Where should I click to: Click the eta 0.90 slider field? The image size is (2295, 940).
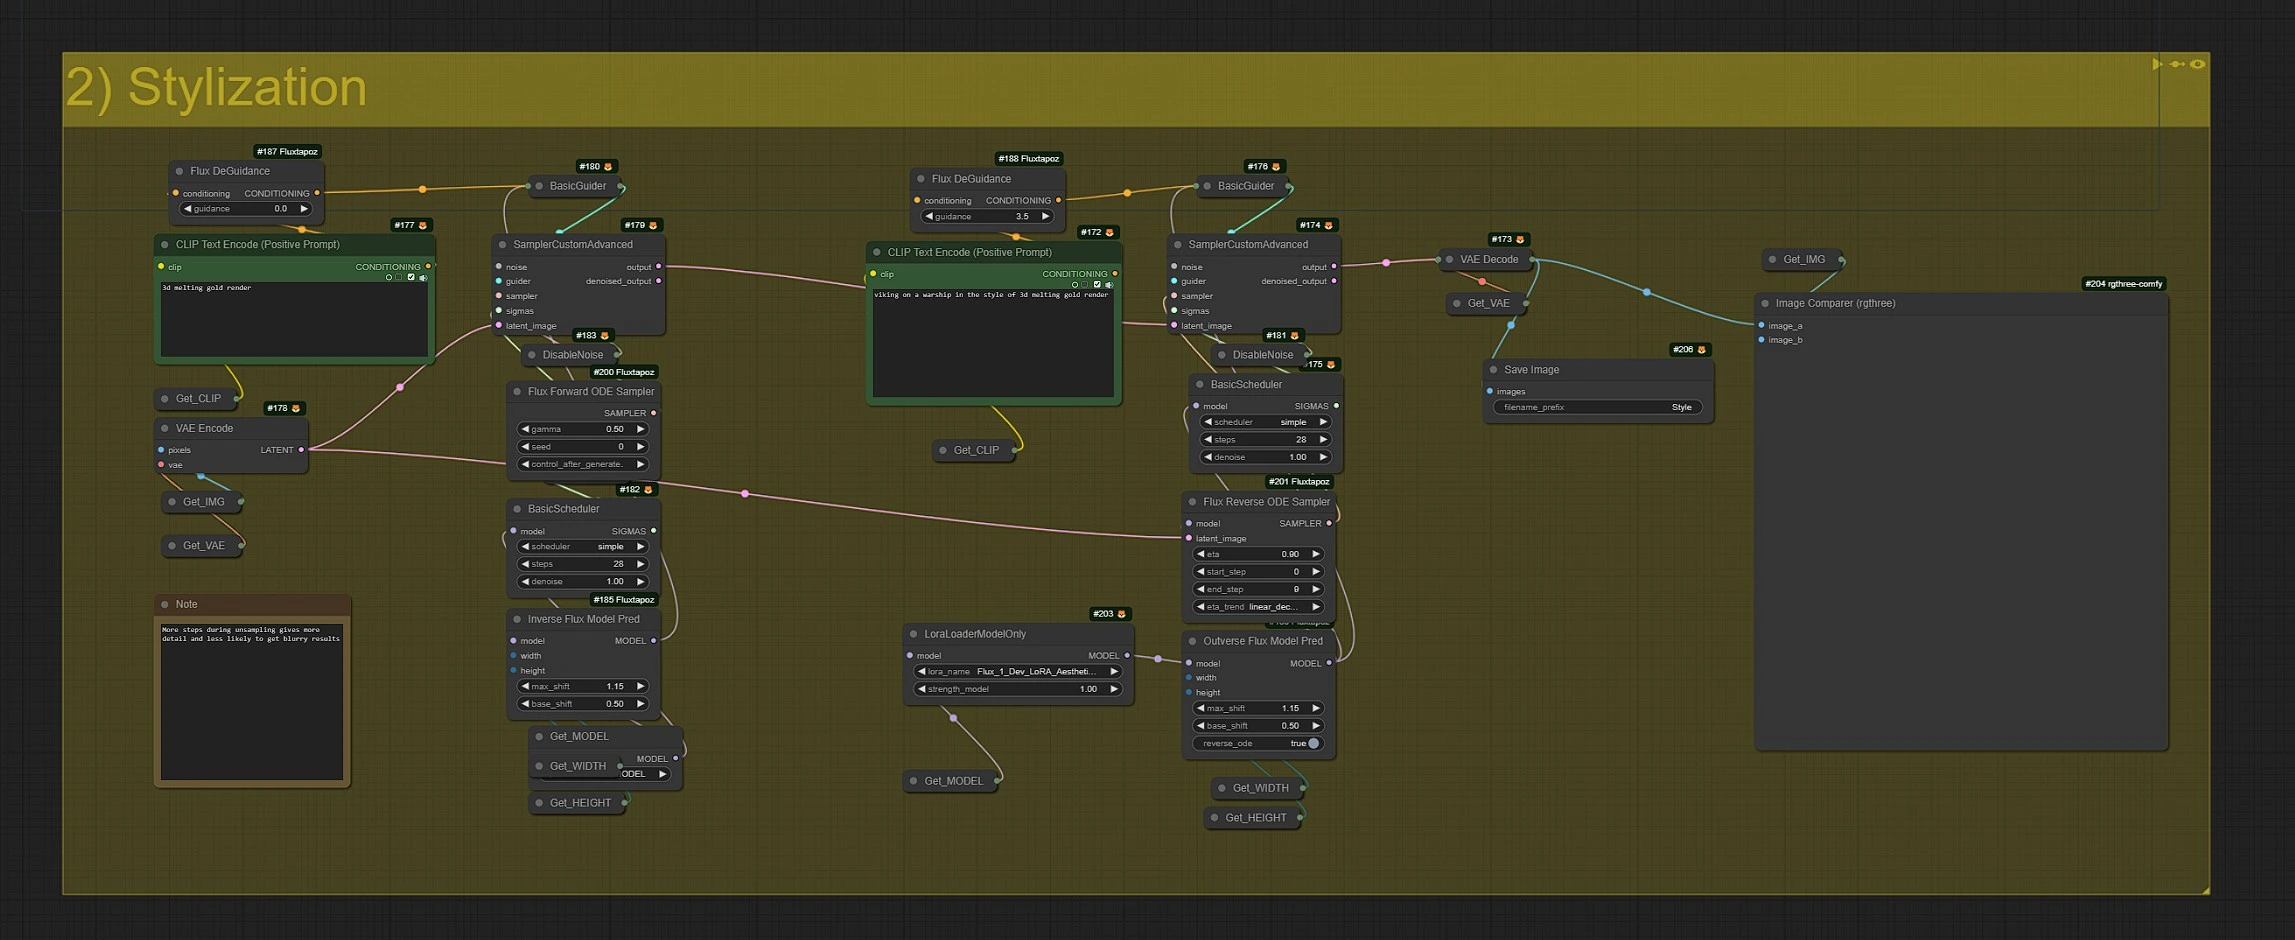click(x=1260, y=554)
